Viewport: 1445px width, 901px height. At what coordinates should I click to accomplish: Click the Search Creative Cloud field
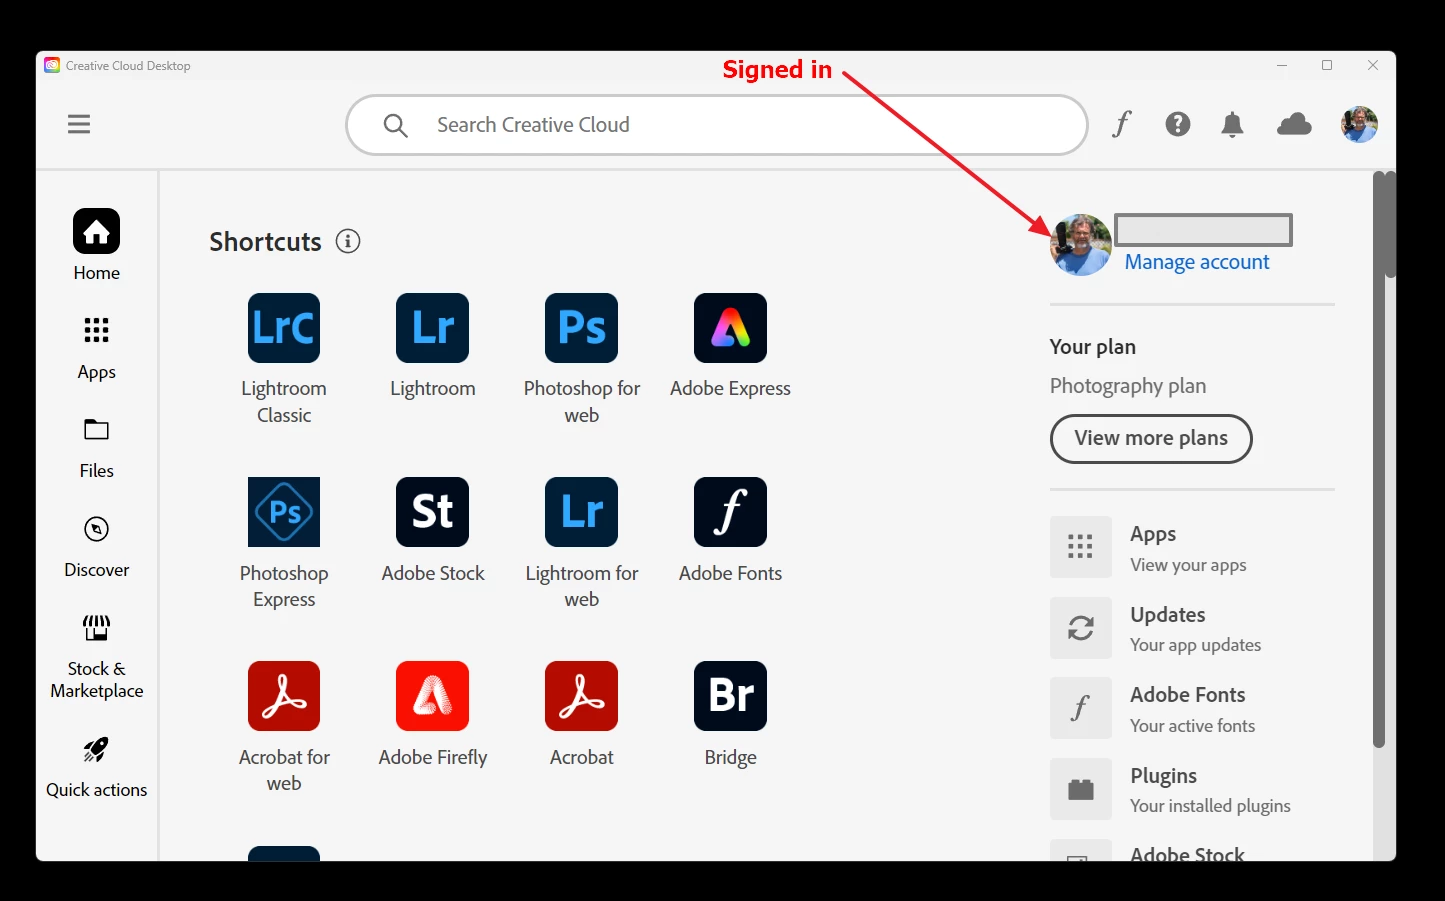tap(716, 125)
